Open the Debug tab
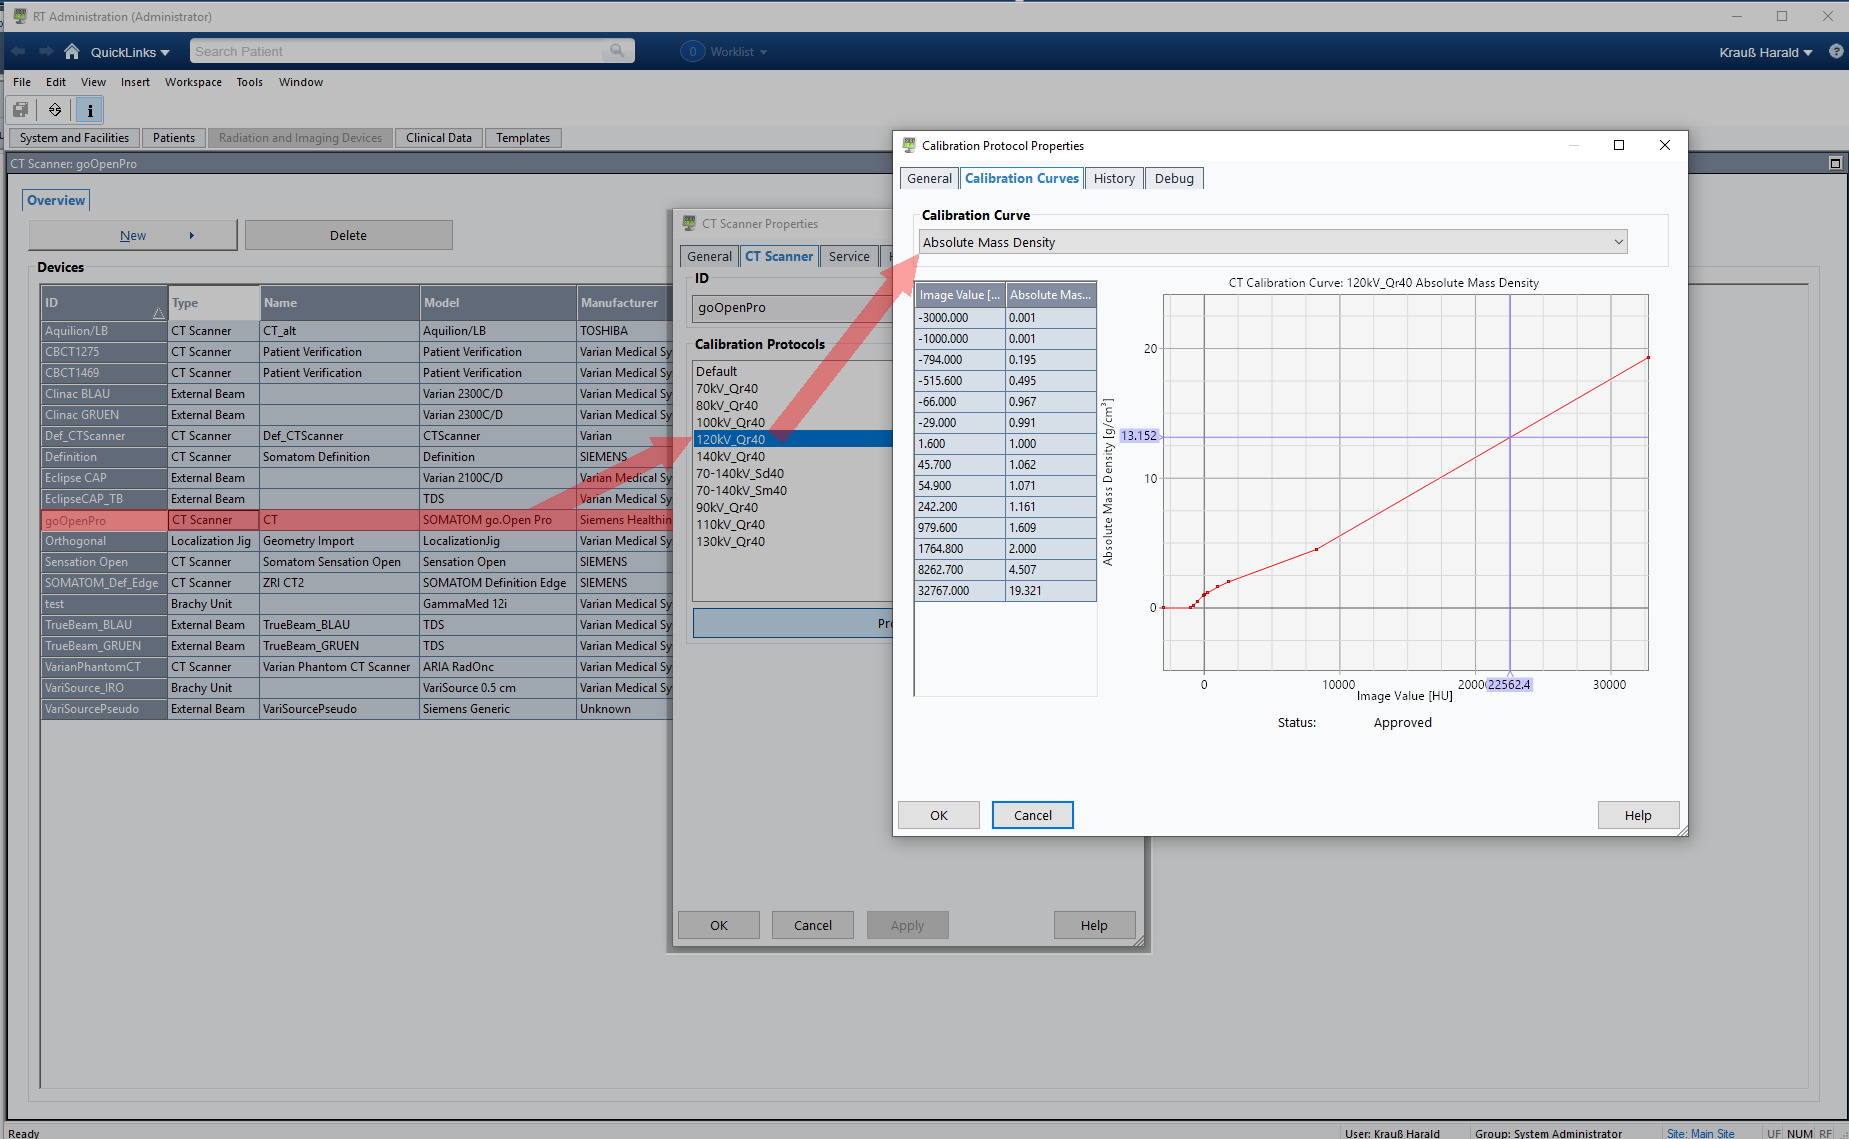The width and height of the screenshot is (1849, 1139). pyautogui.click(x=1173, y=178)
